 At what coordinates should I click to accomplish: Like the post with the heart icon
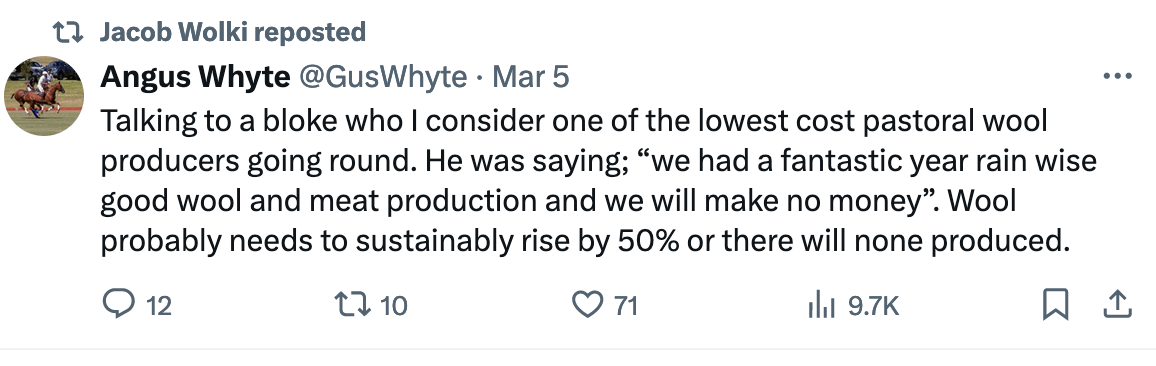point(588,304)
